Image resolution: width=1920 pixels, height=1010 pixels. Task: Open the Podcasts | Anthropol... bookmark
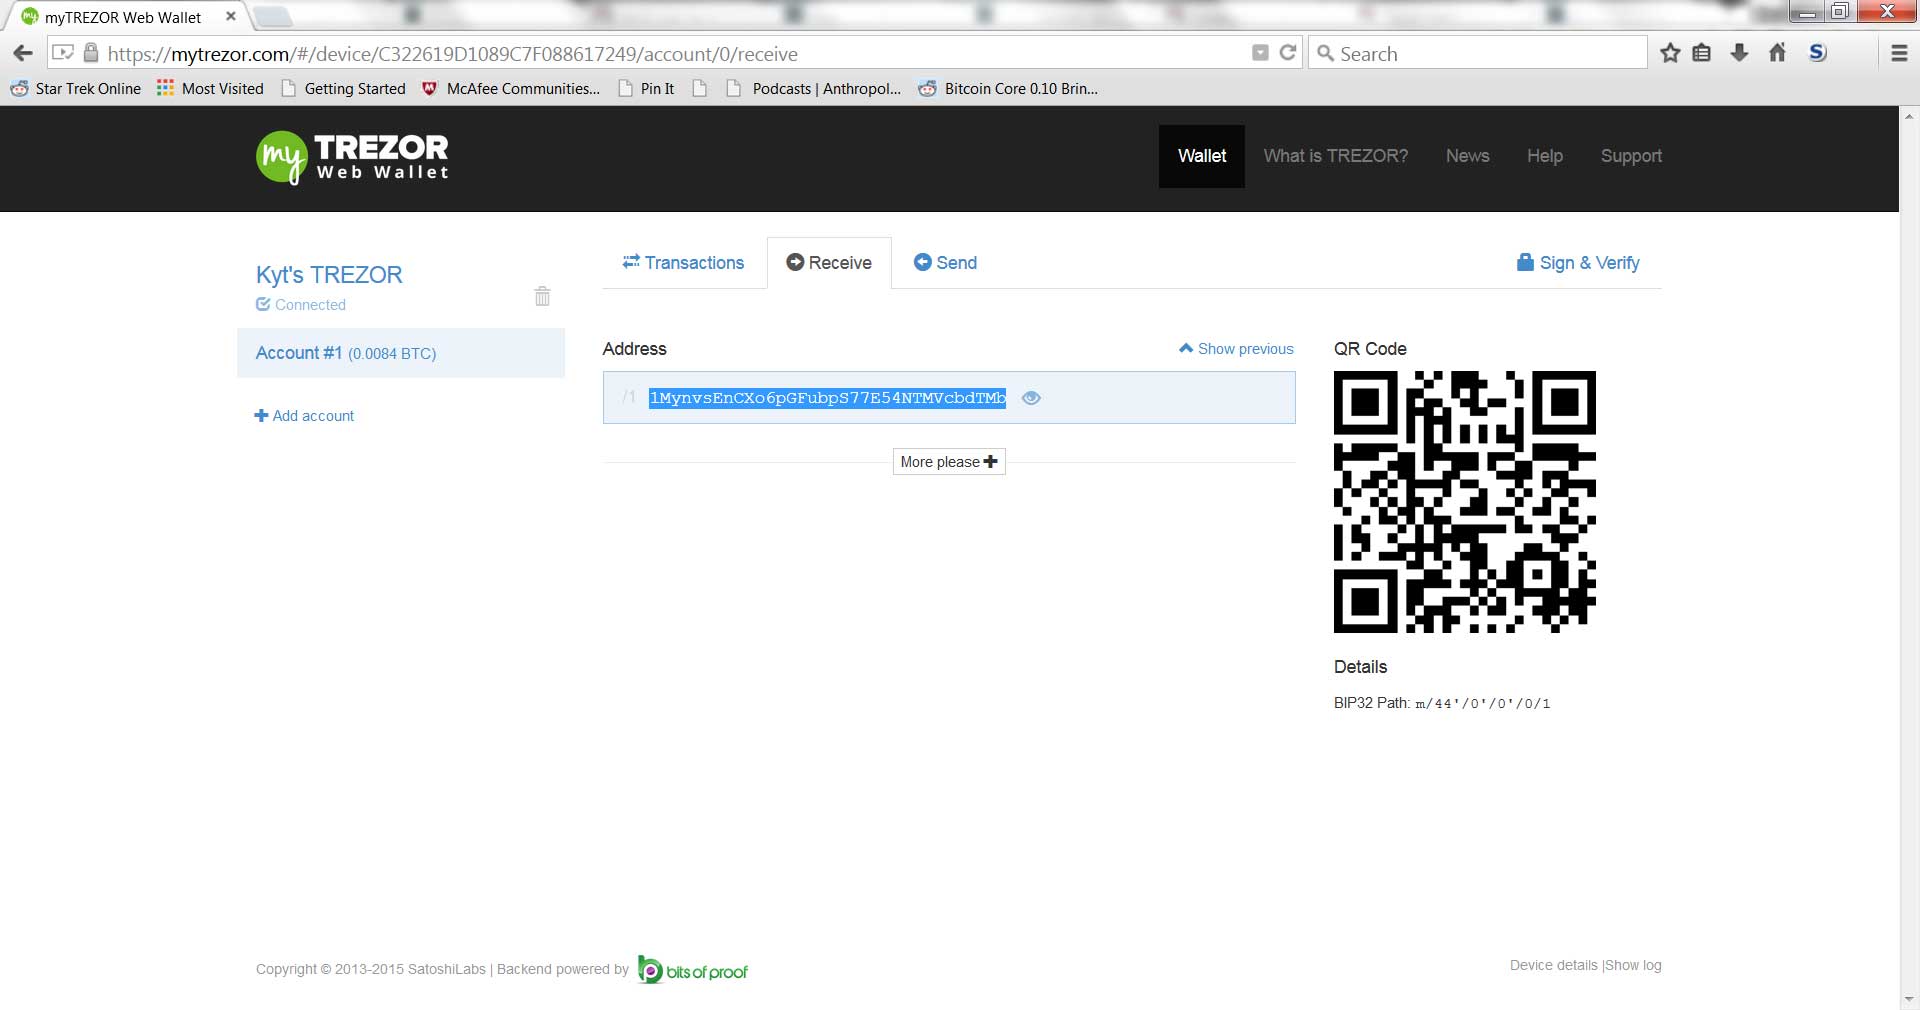(x=814, y=89)
